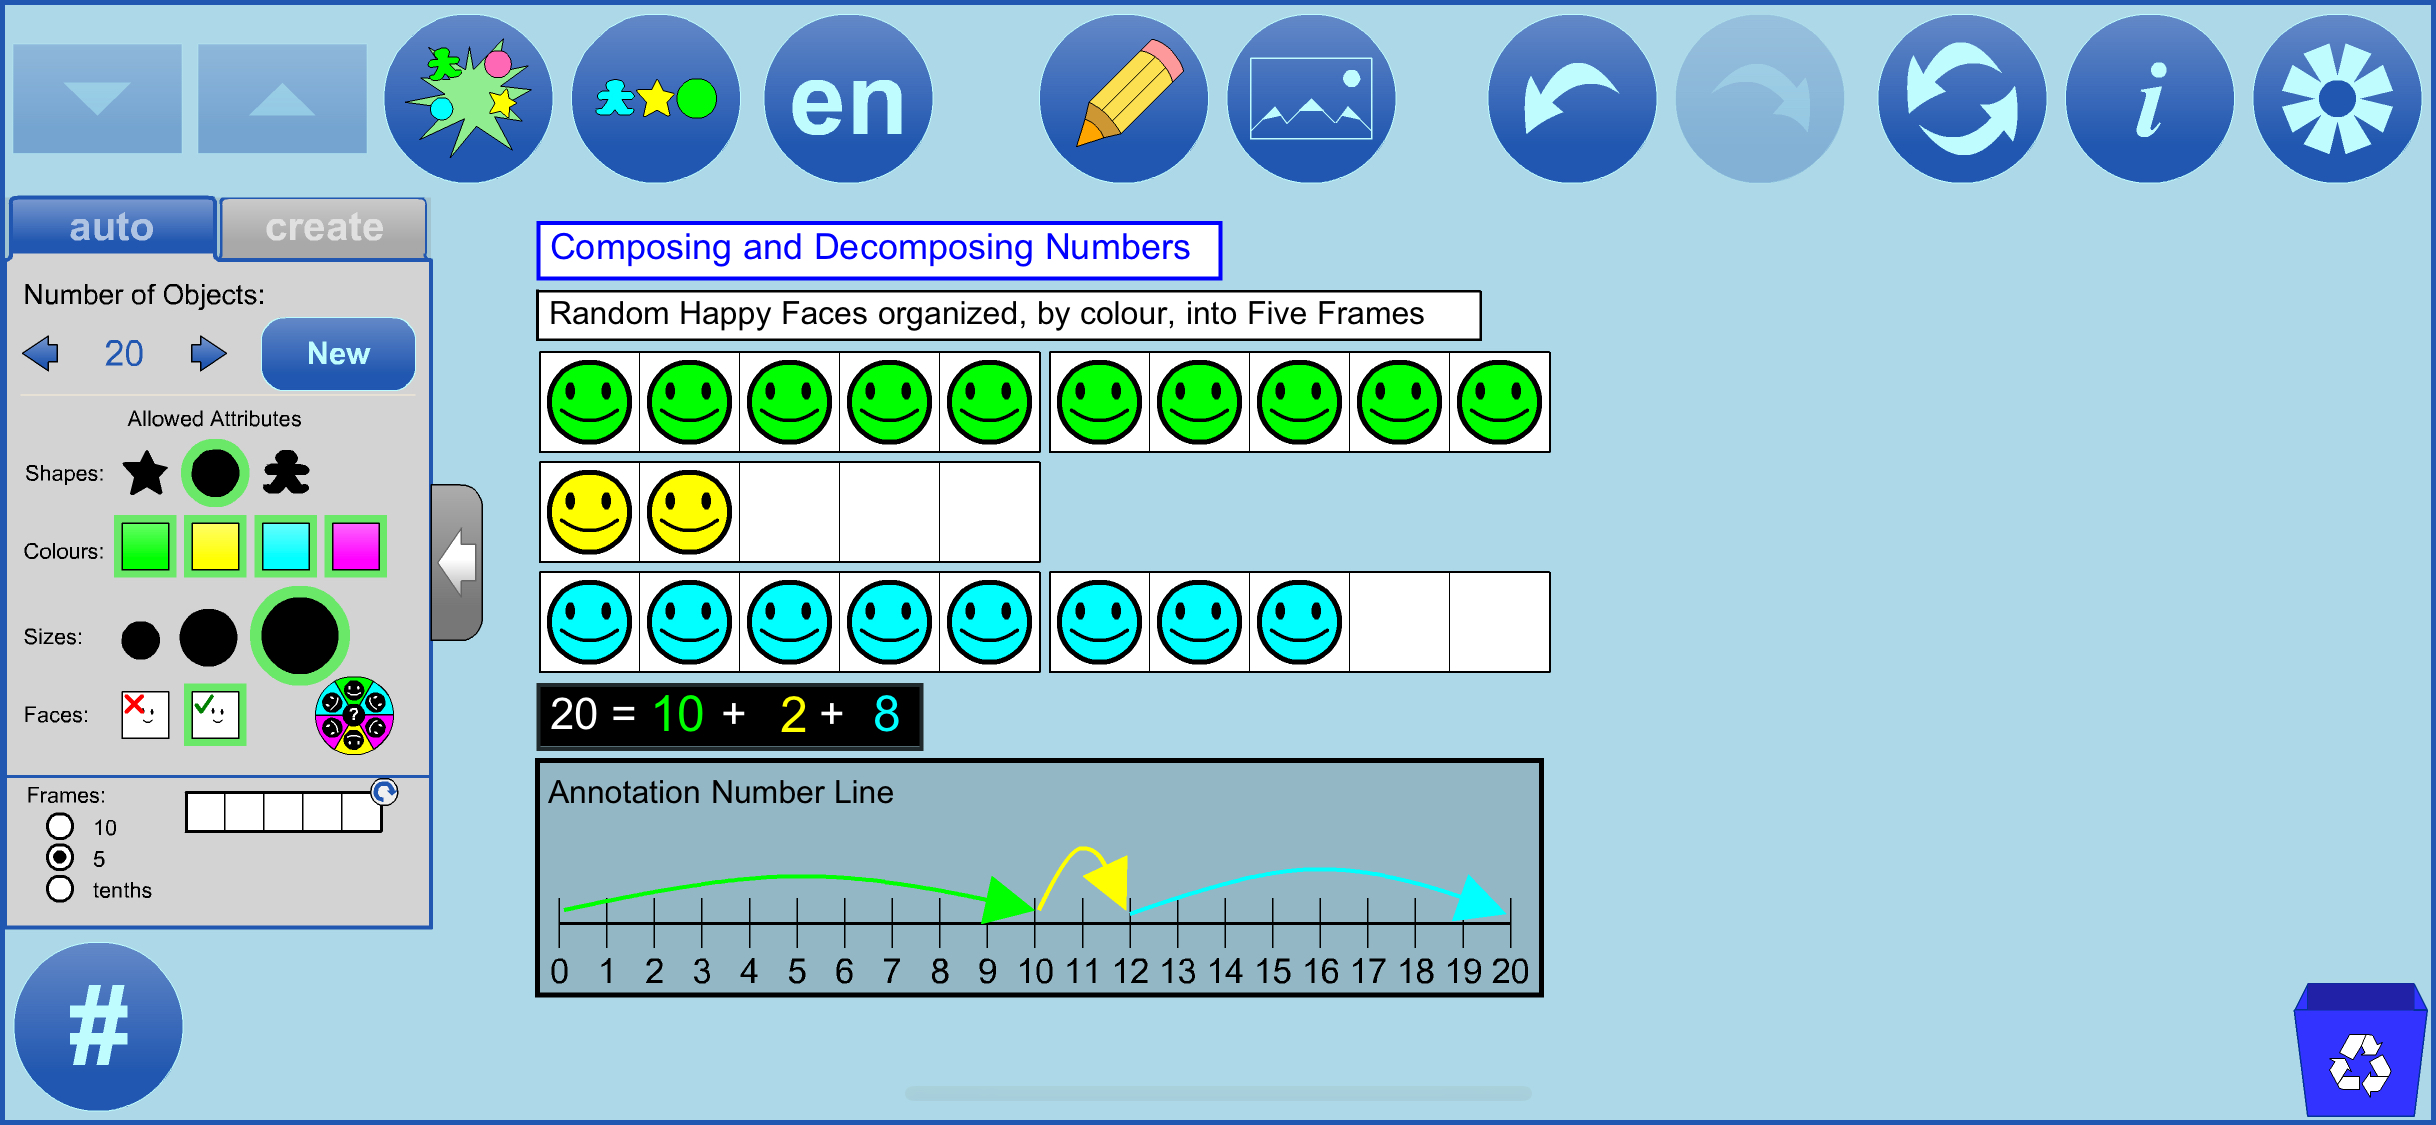
Task: Disable faces with red X option
Action: click(145, 715)
